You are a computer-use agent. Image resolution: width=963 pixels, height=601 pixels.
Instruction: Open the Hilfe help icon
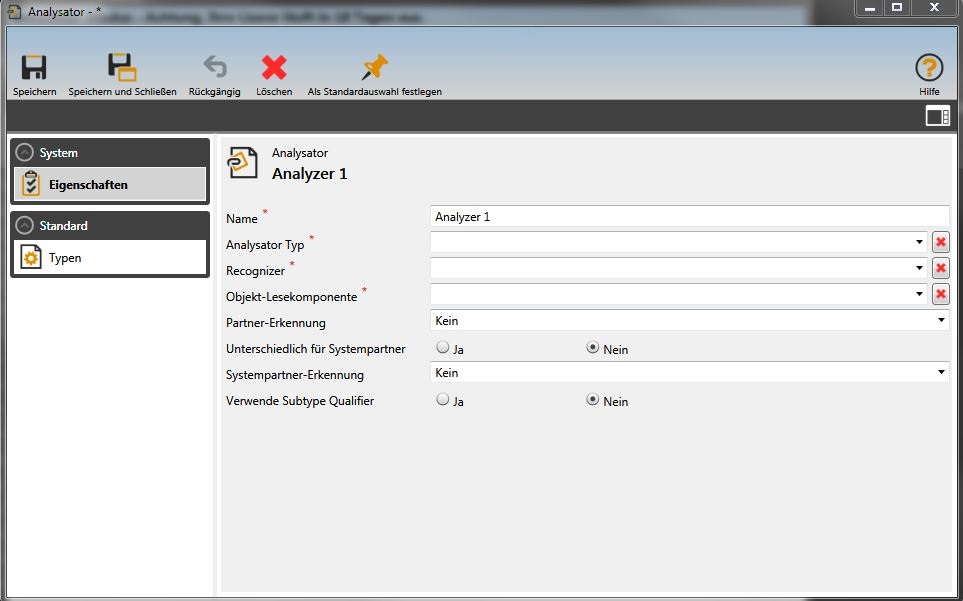(929, 68)
